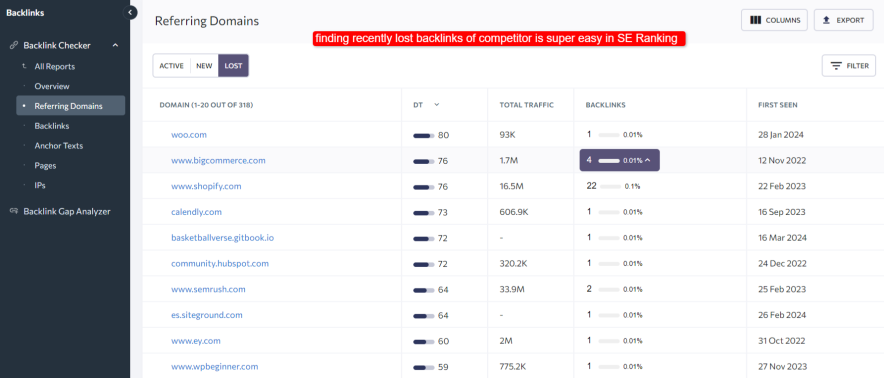Open the COLUMNS settings

pyautogui.click(x=775, y=20)
